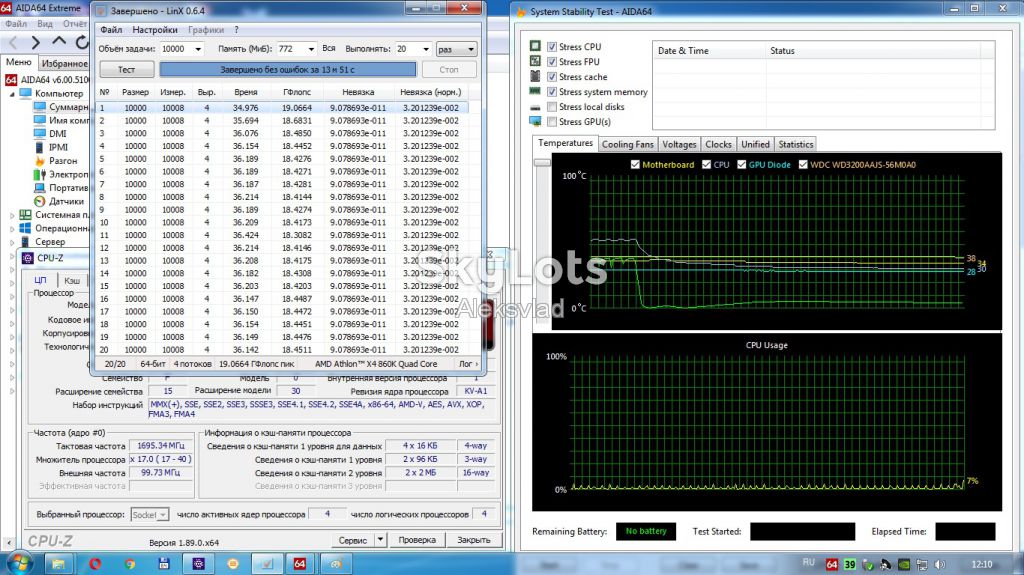Screen dimensions: 1024x575
Task: Click the Stress system memory icon
Action: click(535, 91)
